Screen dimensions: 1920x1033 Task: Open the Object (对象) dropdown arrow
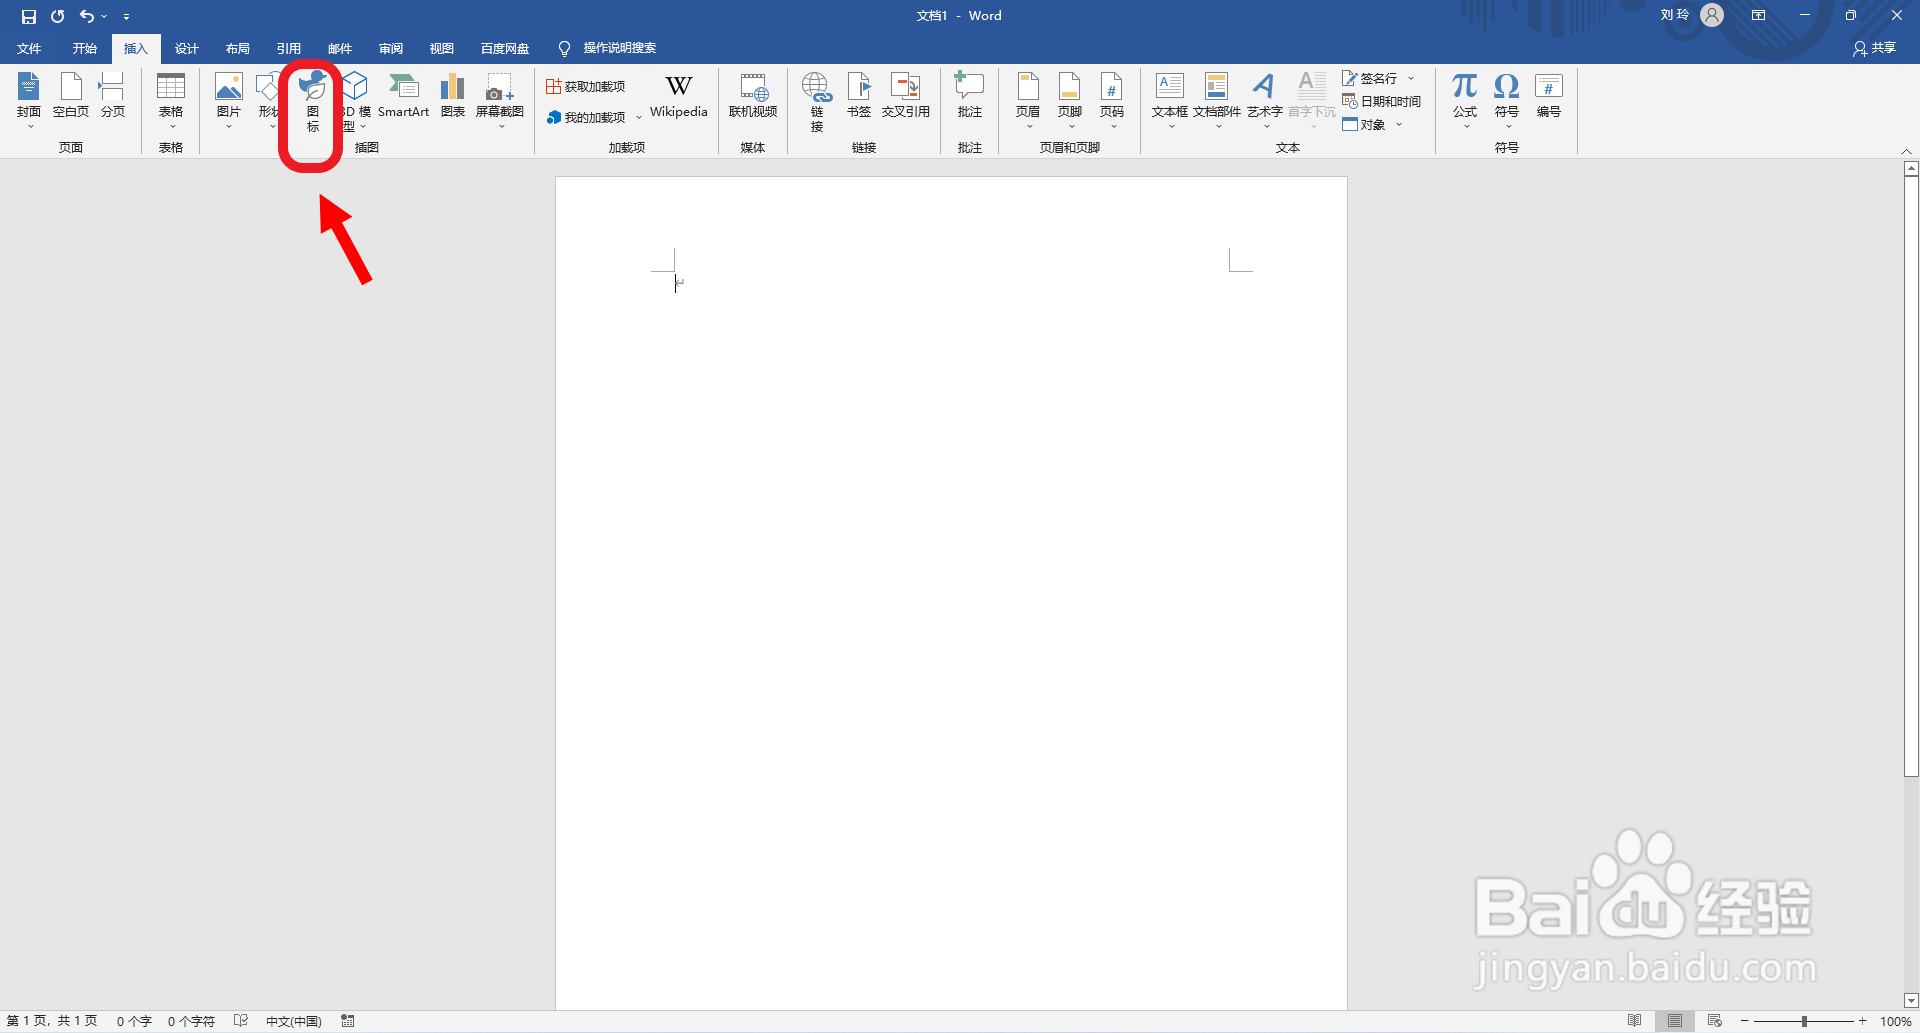coord(1399,125)
